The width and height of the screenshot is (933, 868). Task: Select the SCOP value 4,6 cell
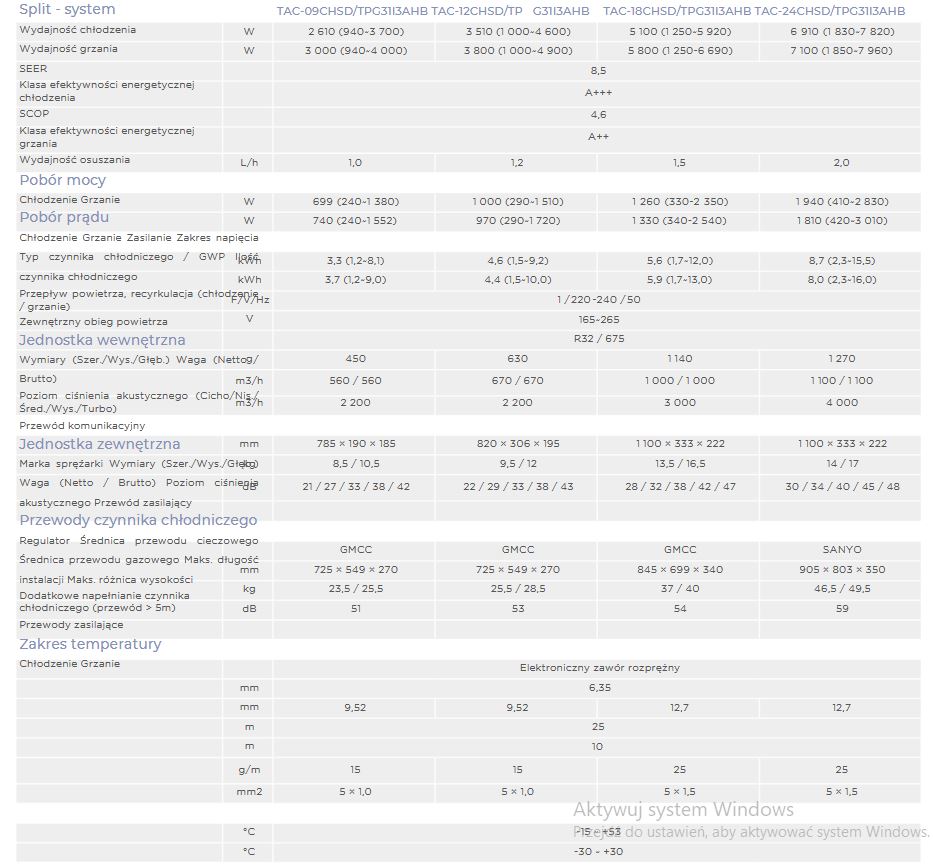[598, 115]
